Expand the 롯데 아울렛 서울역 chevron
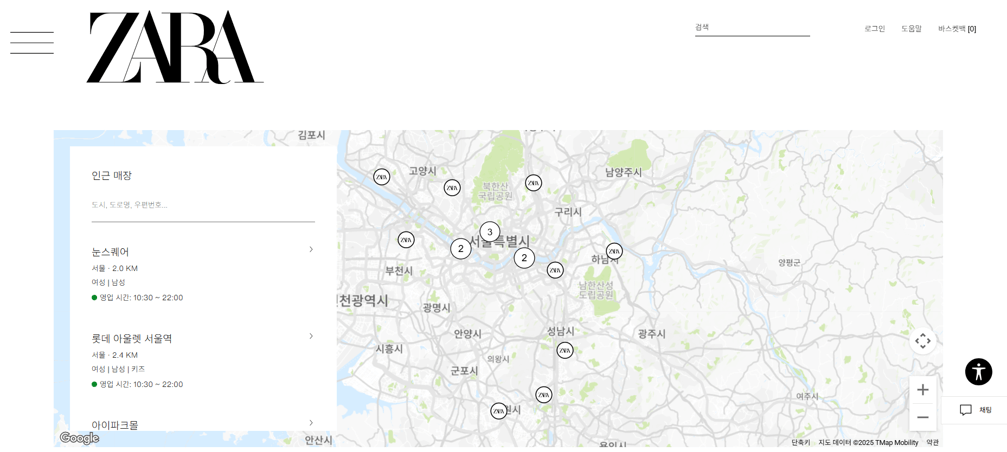 click(x=311, y=336)
